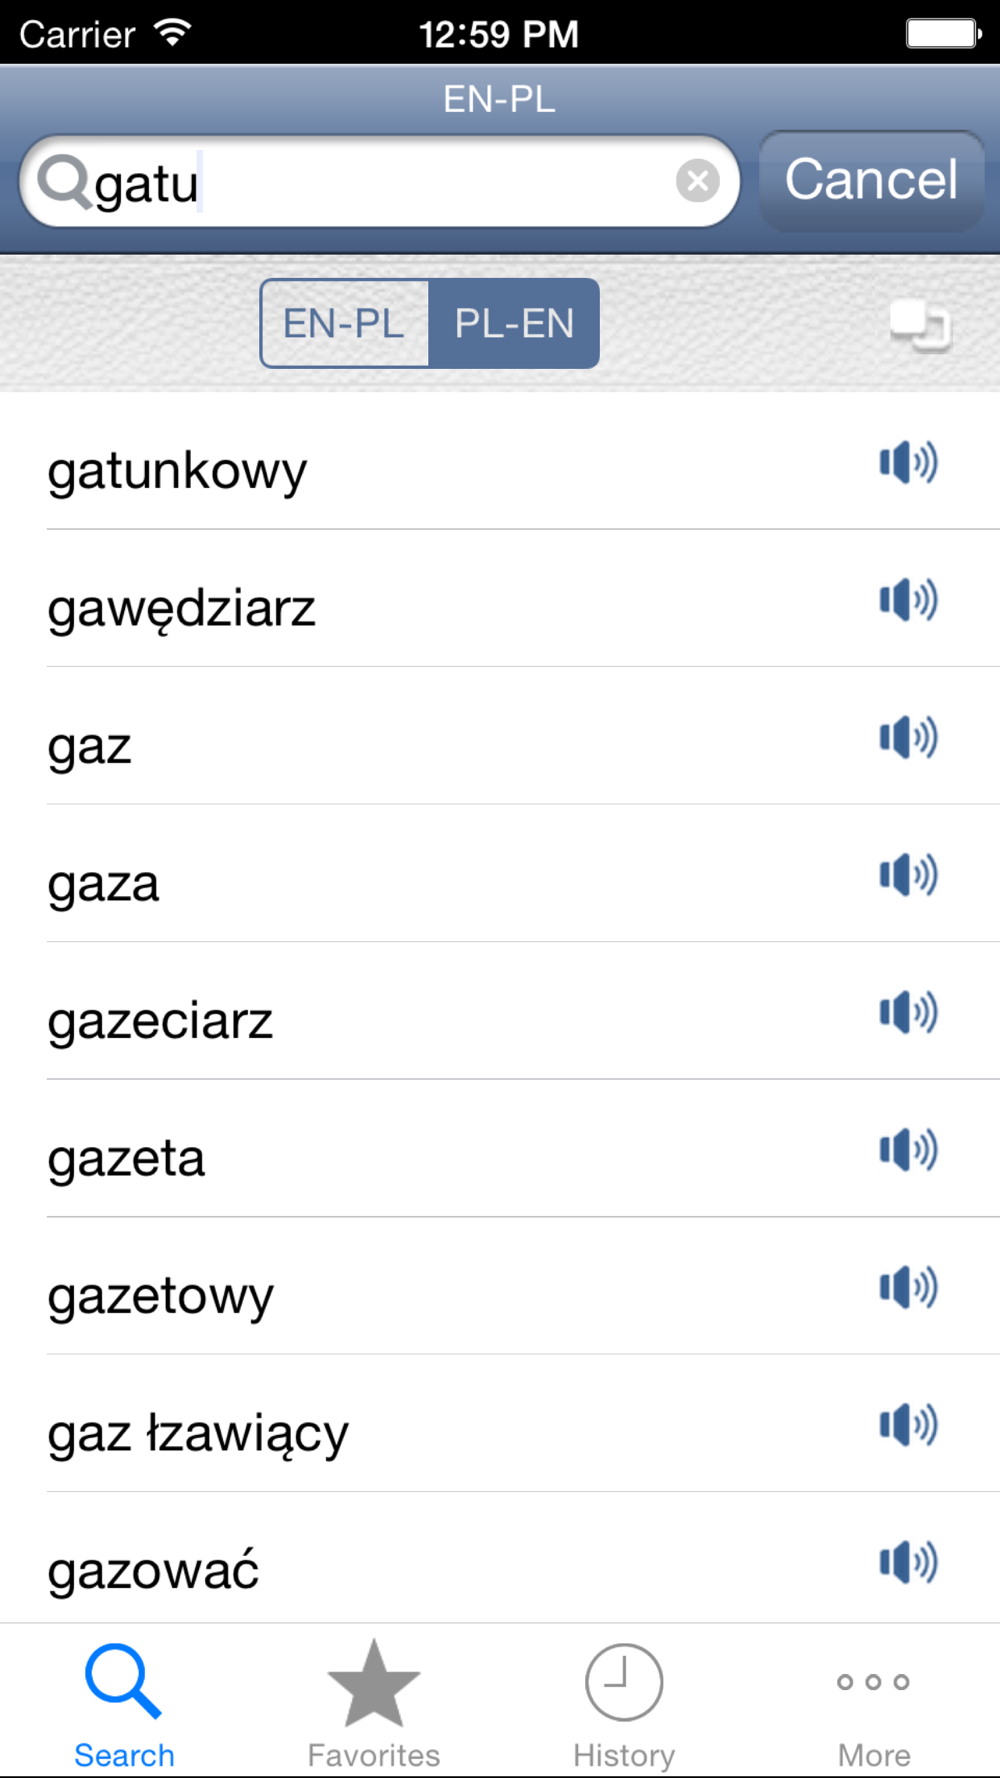Play sound for gazeciarz
1000x1778 pixels.
[x=908, y=1012]
